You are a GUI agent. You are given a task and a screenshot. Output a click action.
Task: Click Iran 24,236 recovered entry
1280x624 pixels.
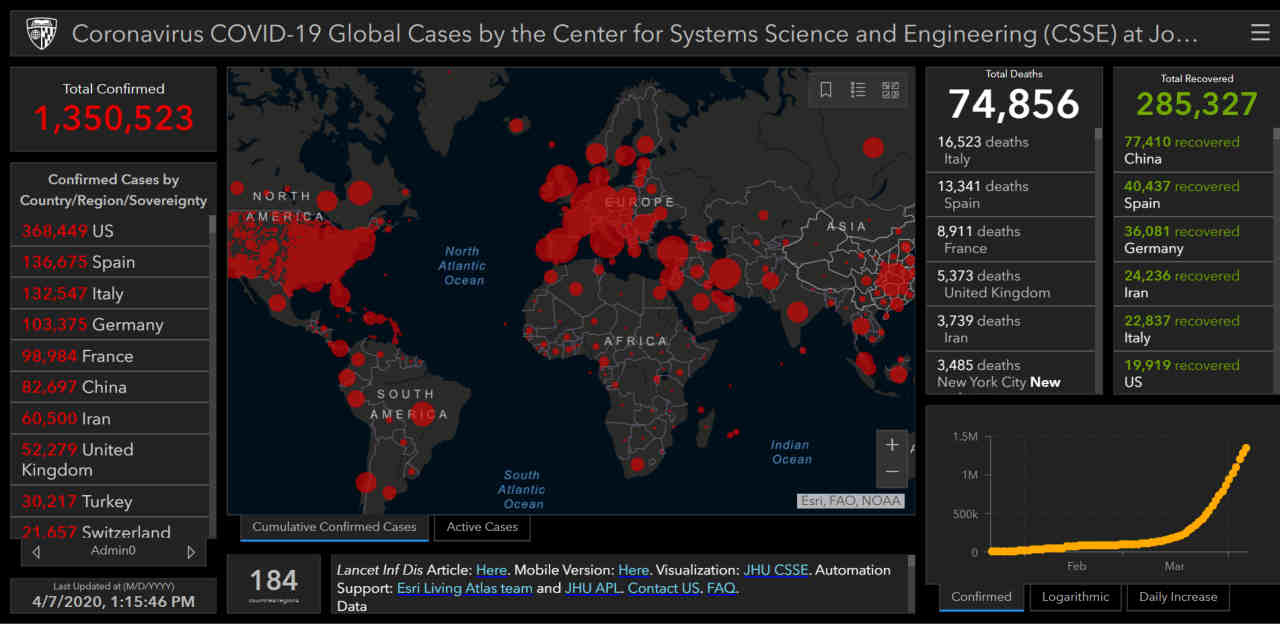1193,284
